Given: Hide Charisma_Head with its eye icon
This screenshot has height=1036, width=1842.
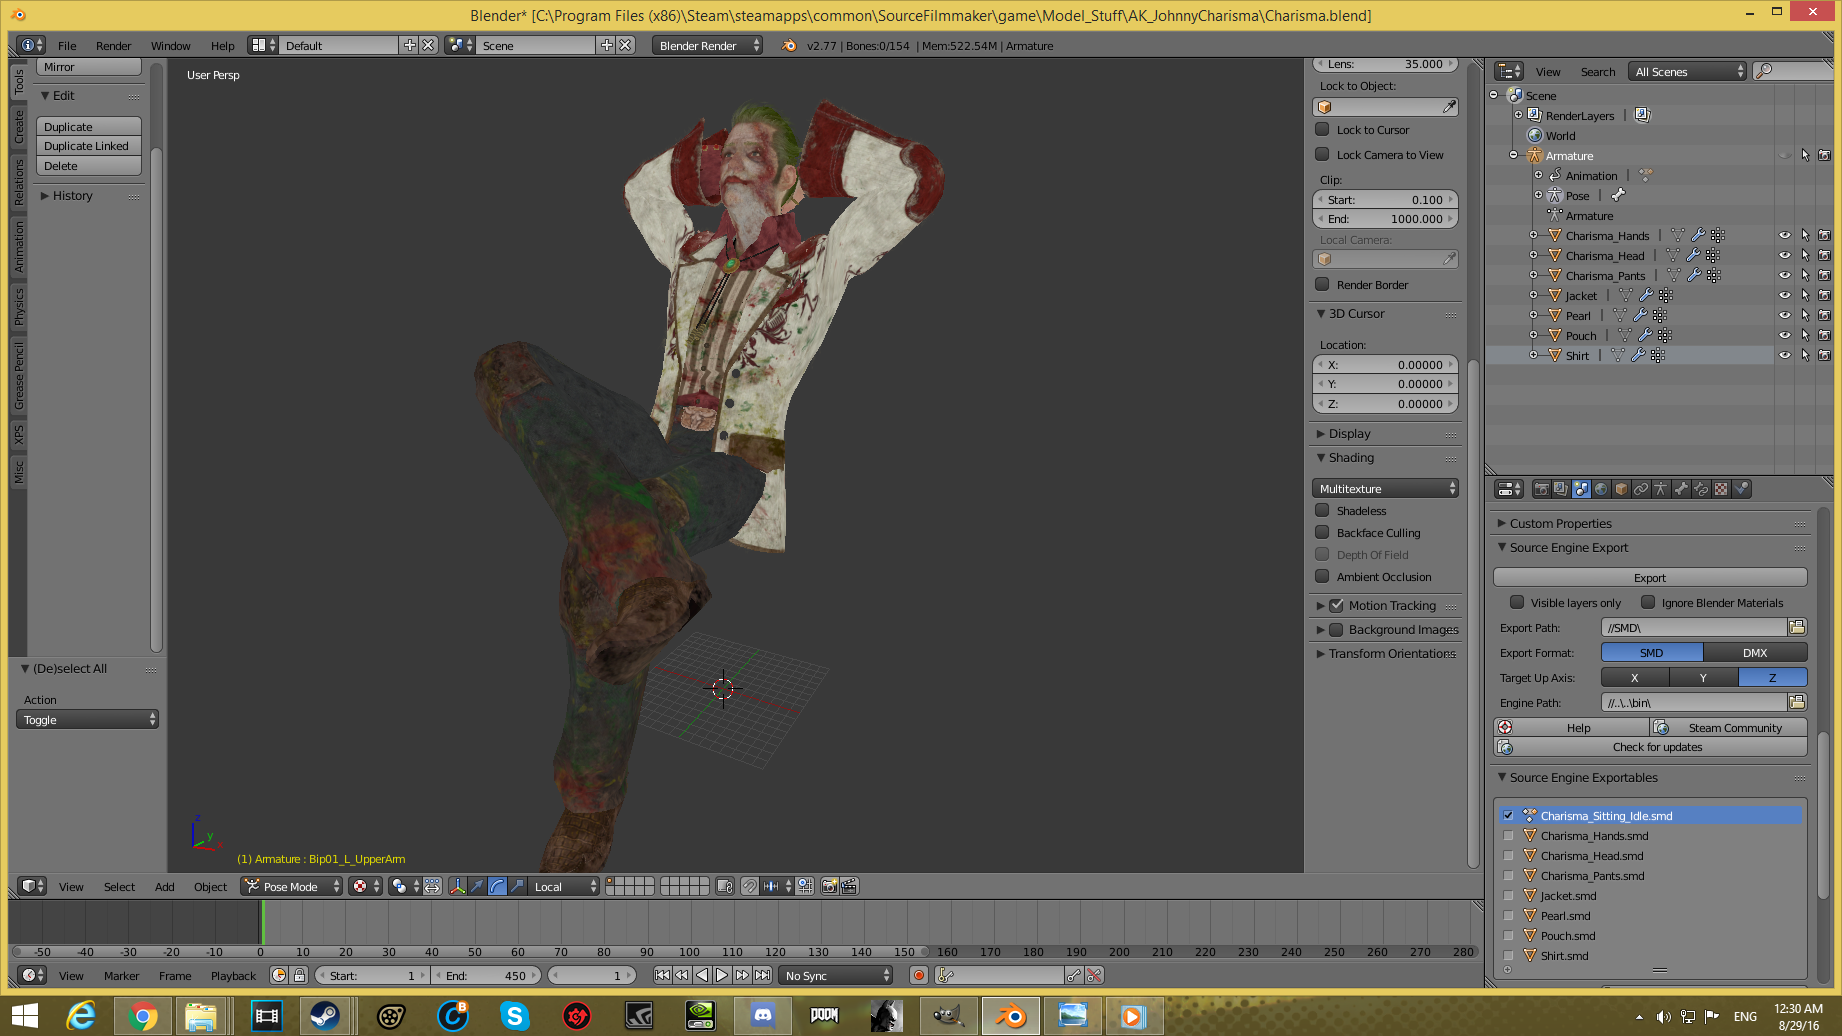Looking at the screenshot, I should point(1784,256).
